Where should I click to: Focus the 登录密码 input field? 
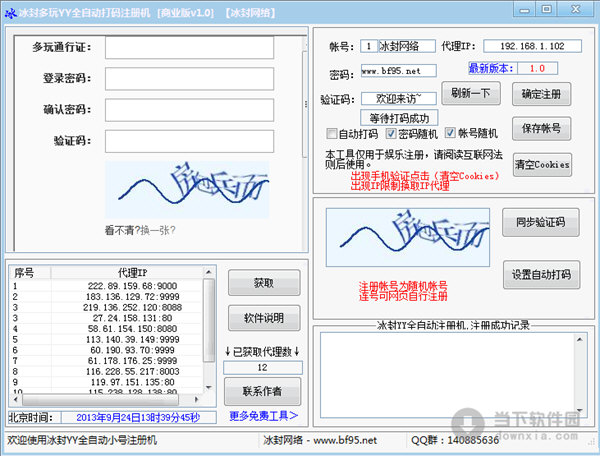[161, 78]
